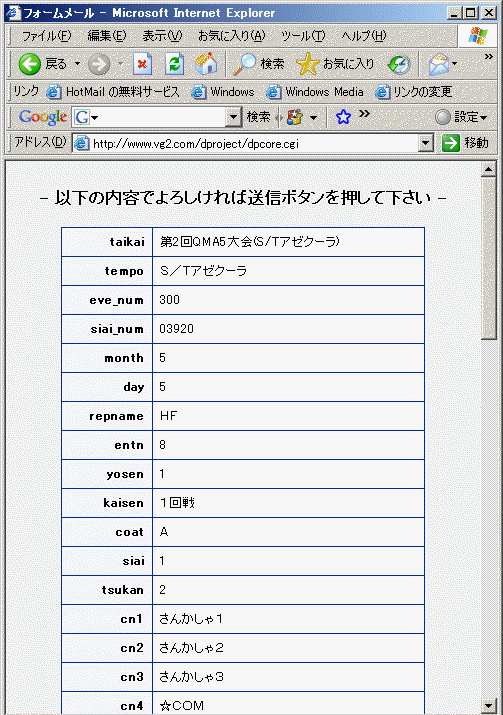Open the ツール(T) menu
This screenshot has height=715, width=503.
tap(303, 36)
